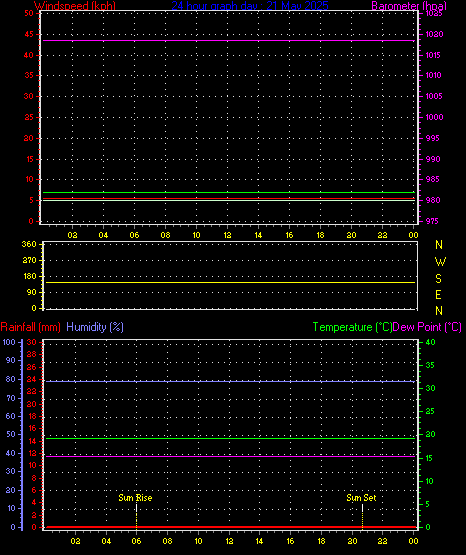Click the 'Windspeed (kph)' chart title
This screenshot has width=466, height=555.
click(75, 6)
